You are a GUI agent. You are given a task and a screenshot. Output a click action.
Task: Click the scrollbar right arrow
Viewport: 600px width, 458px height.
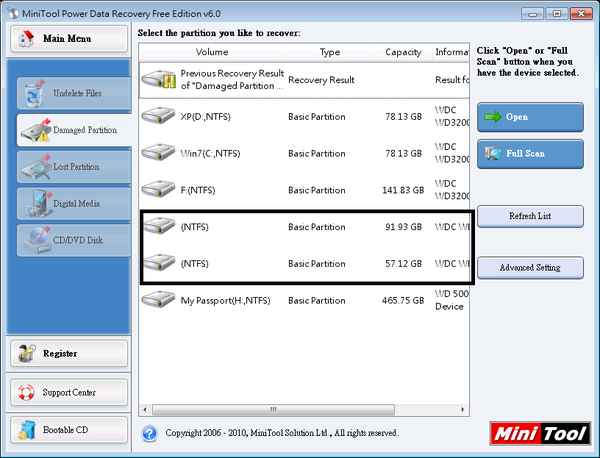coord(463,410)
